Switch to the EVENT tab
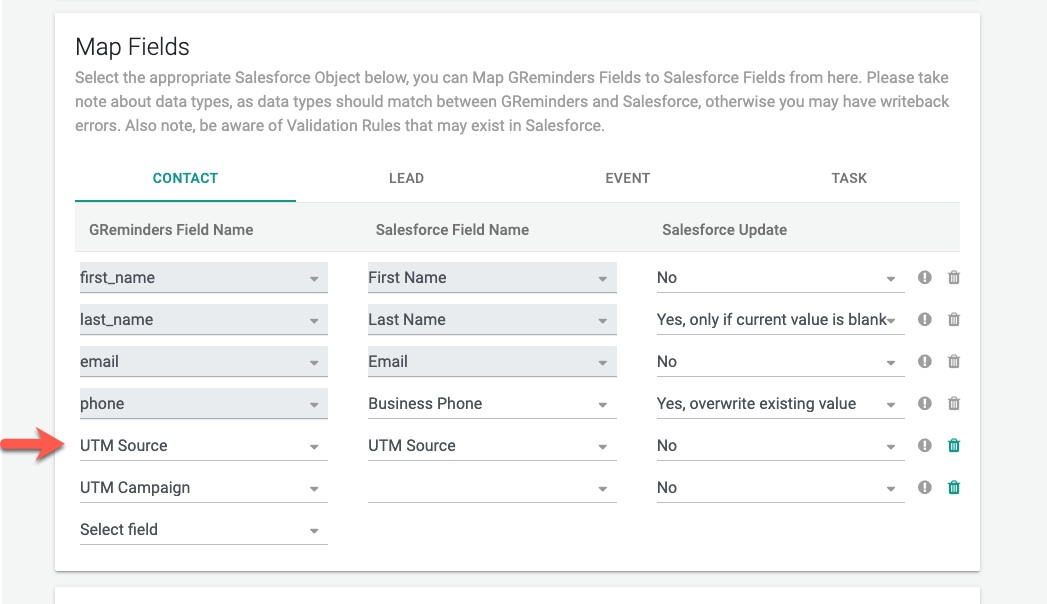Viewport: 1047px width, 604px height. [x=628, y=178]
